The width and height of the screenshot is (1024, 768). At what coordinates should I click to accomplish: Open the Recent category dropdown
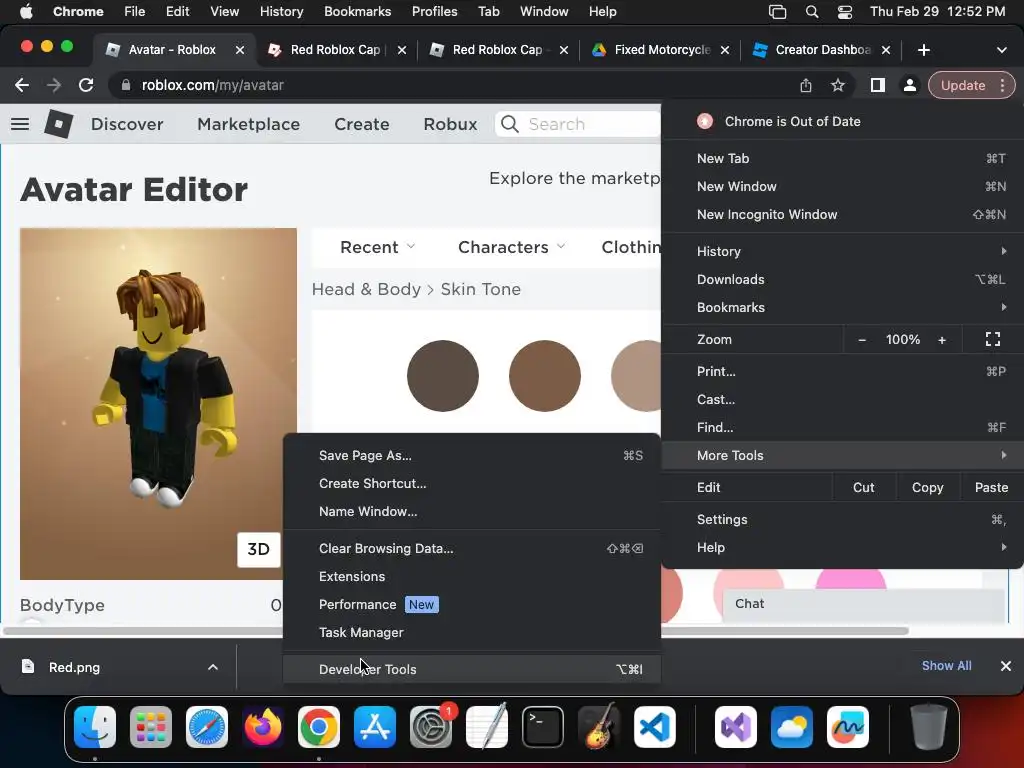pos(377,247)
